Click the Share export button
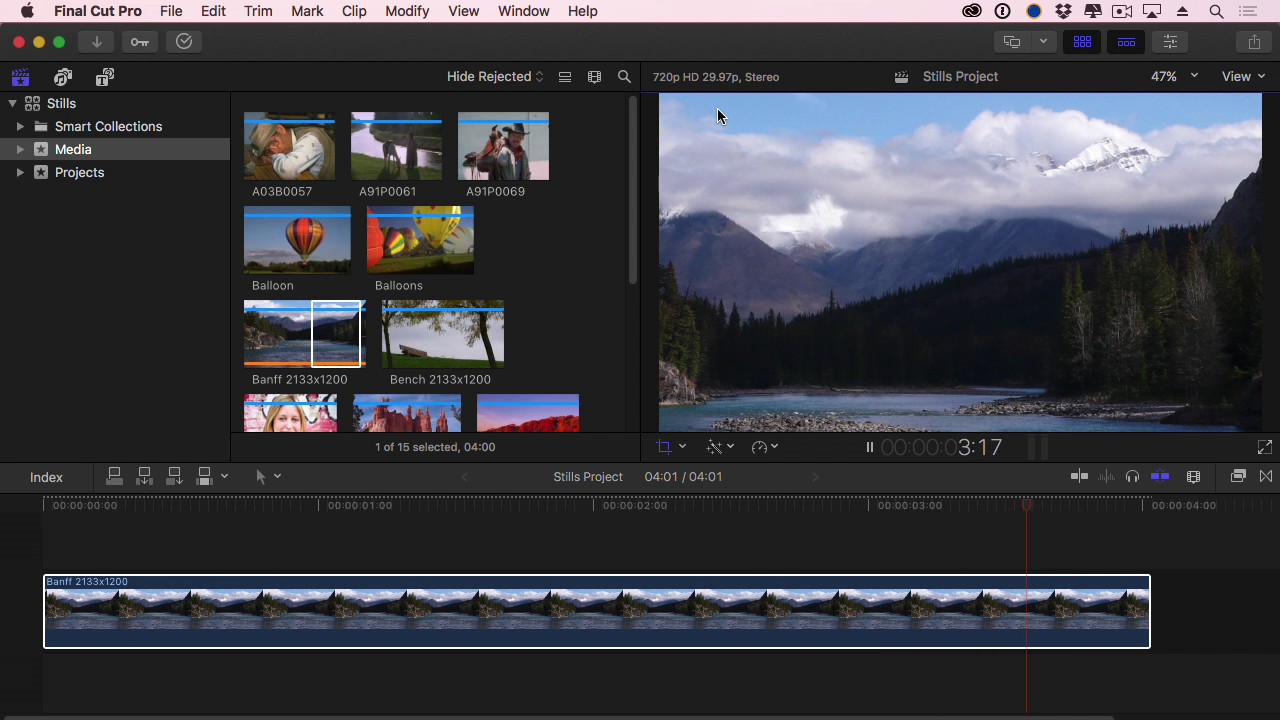 (1254, 42)
